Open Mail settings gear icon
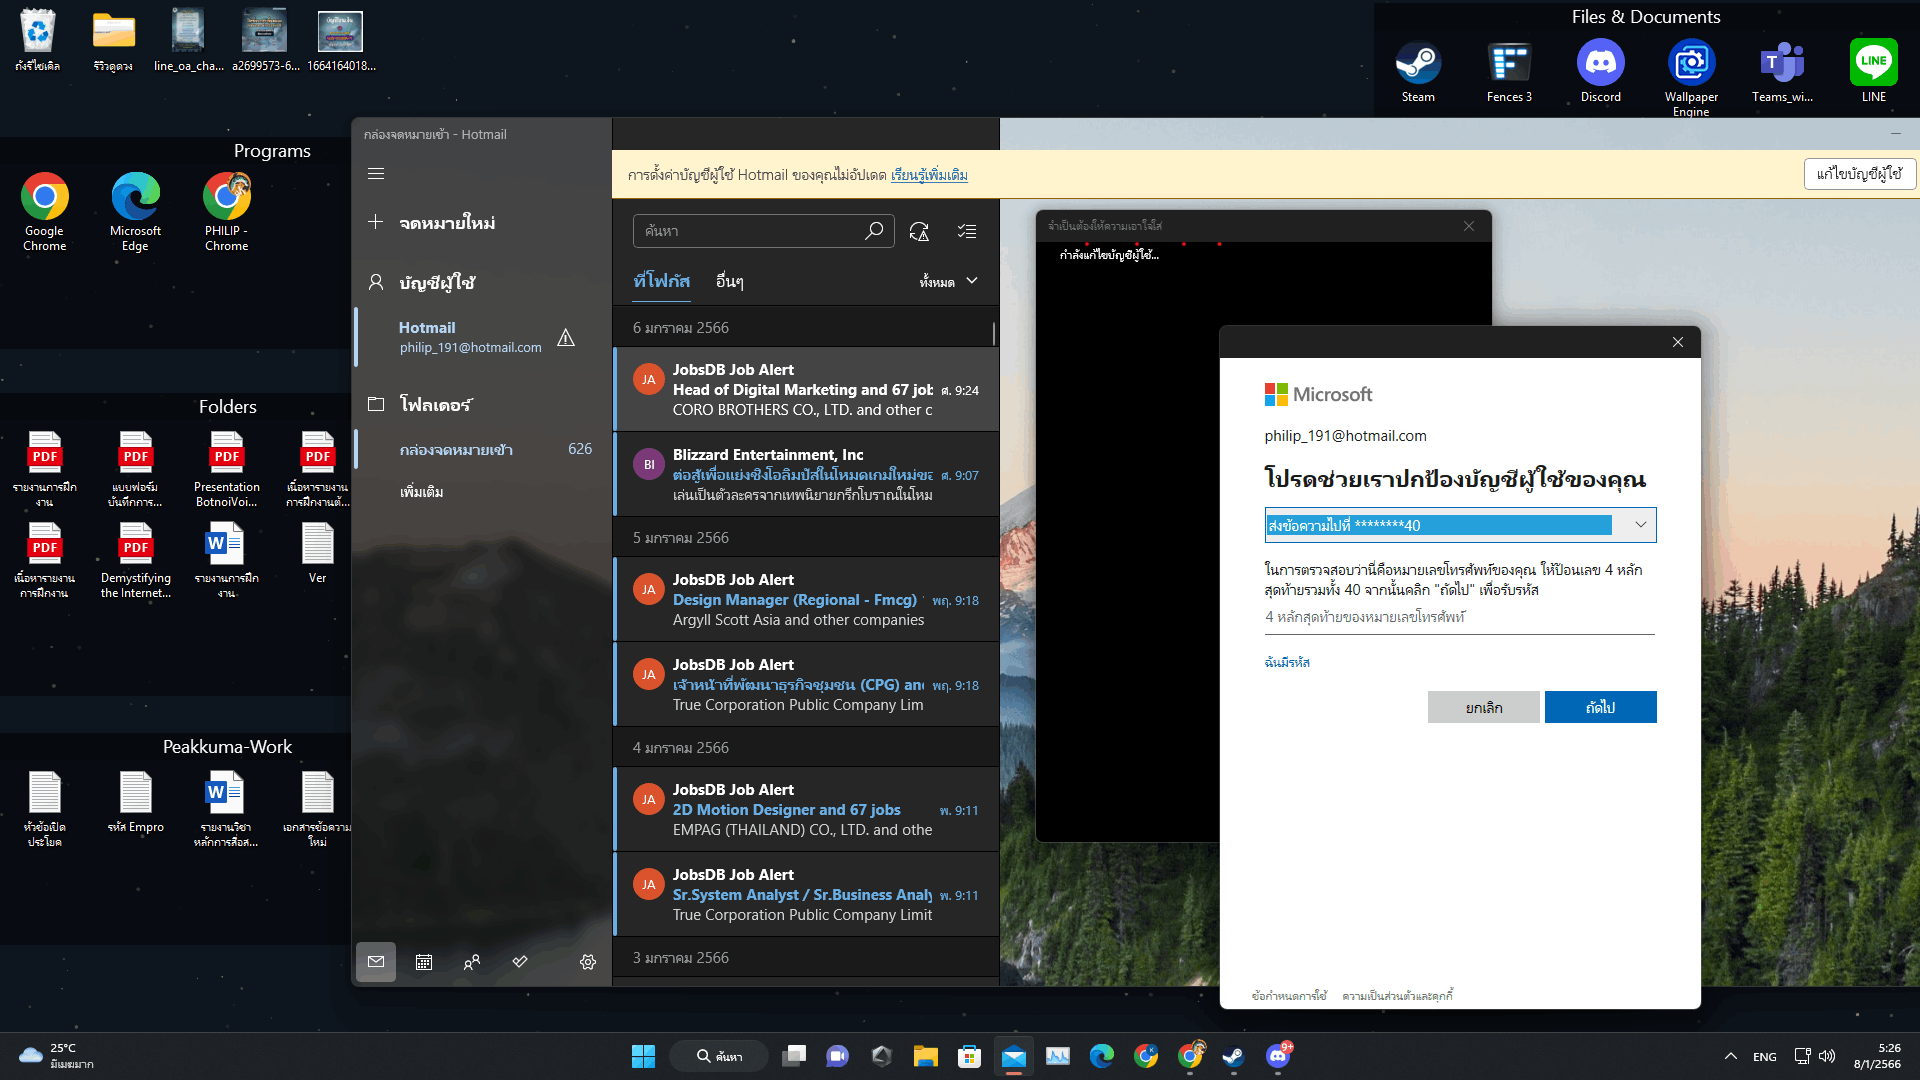Viewport: 1920px width, 1080px height. point(588,961)
